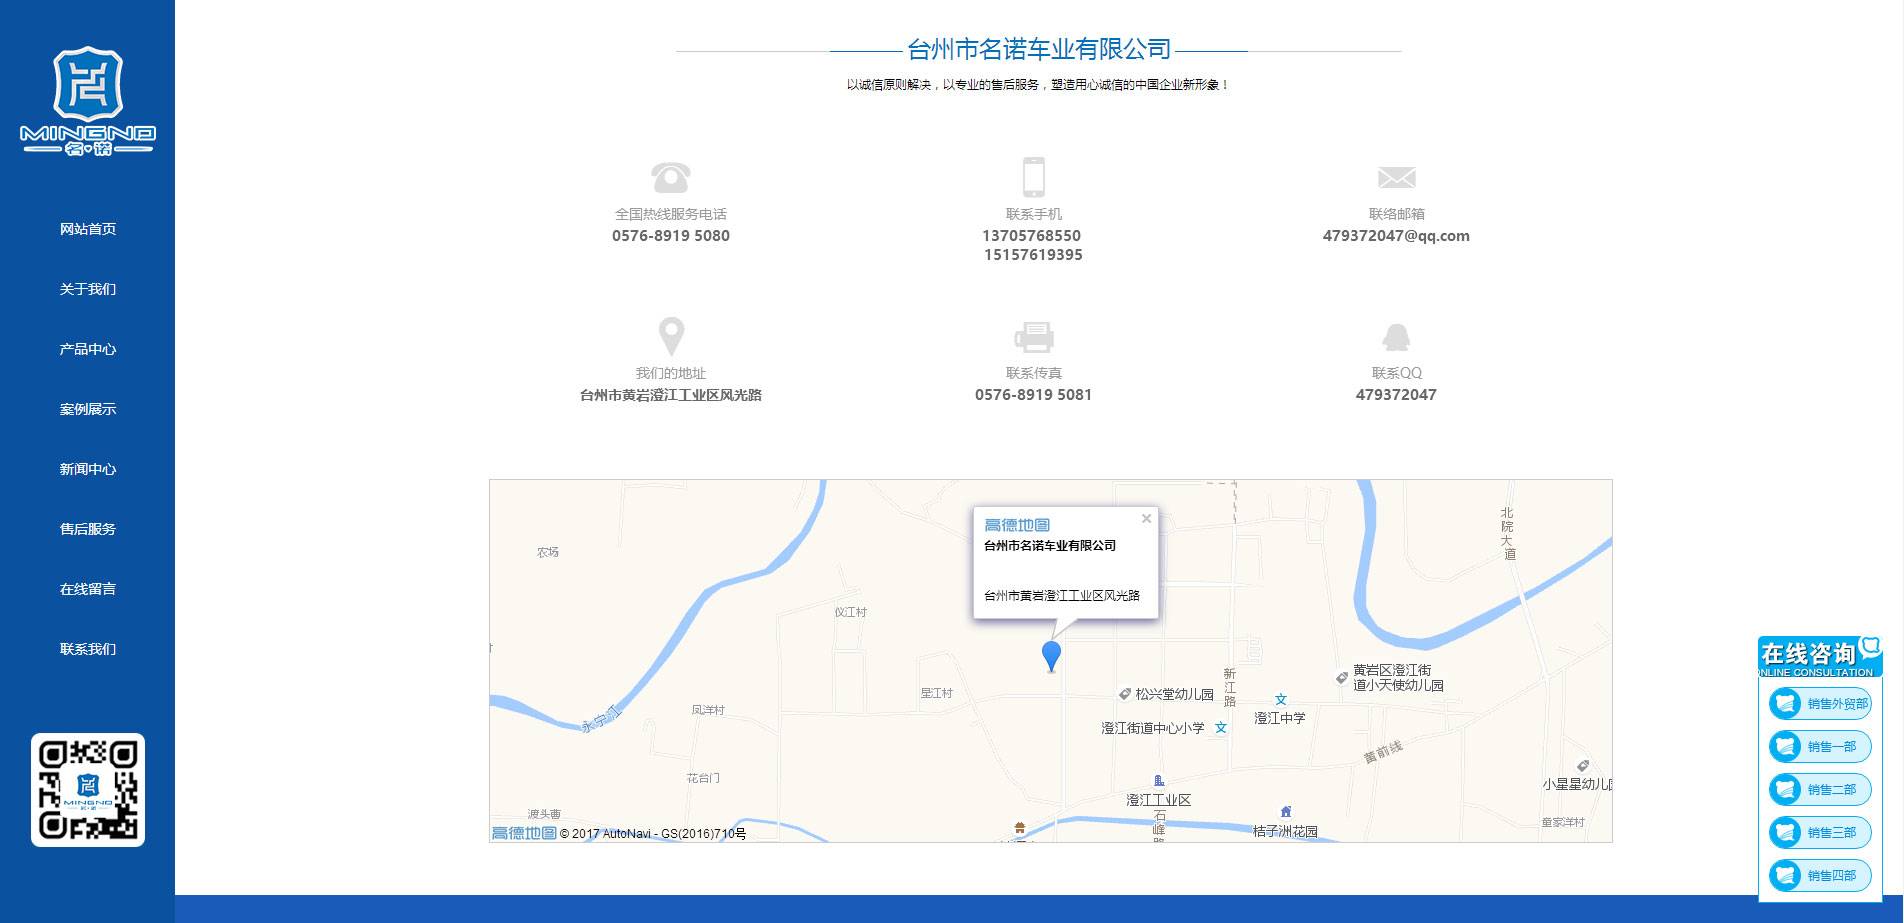Select 案例展示 in the navigation
Screen dimensions: 1904x923
(88, 409)
